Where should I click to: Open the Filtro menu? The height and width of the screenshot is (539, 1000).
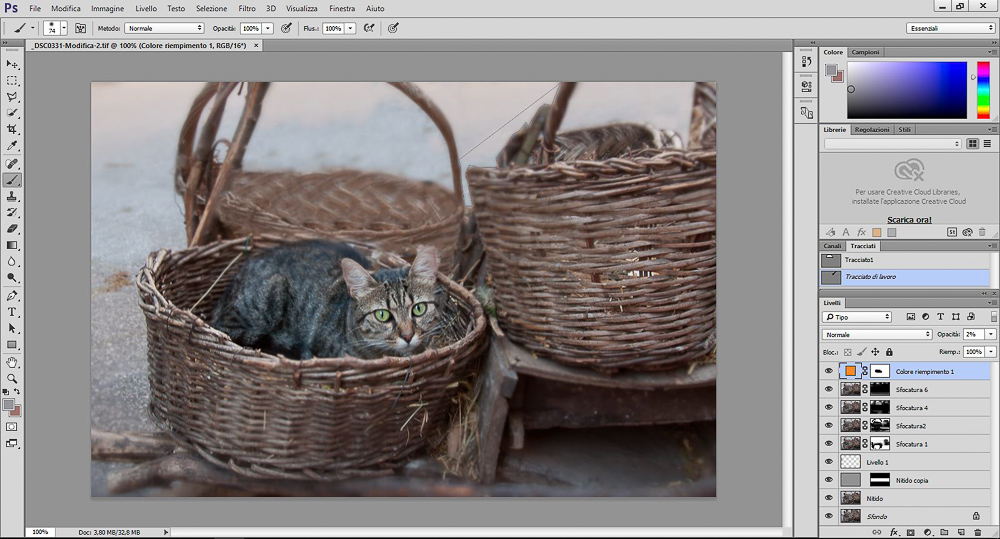coord(247,8)
